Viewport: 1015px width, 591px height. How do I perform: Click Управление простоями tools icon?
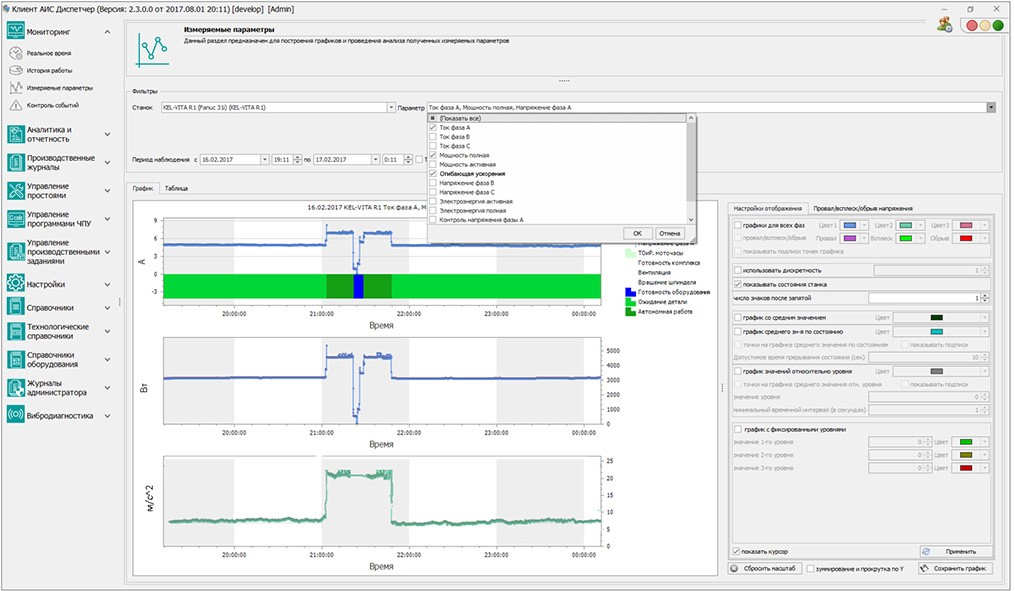pos(16,190)
